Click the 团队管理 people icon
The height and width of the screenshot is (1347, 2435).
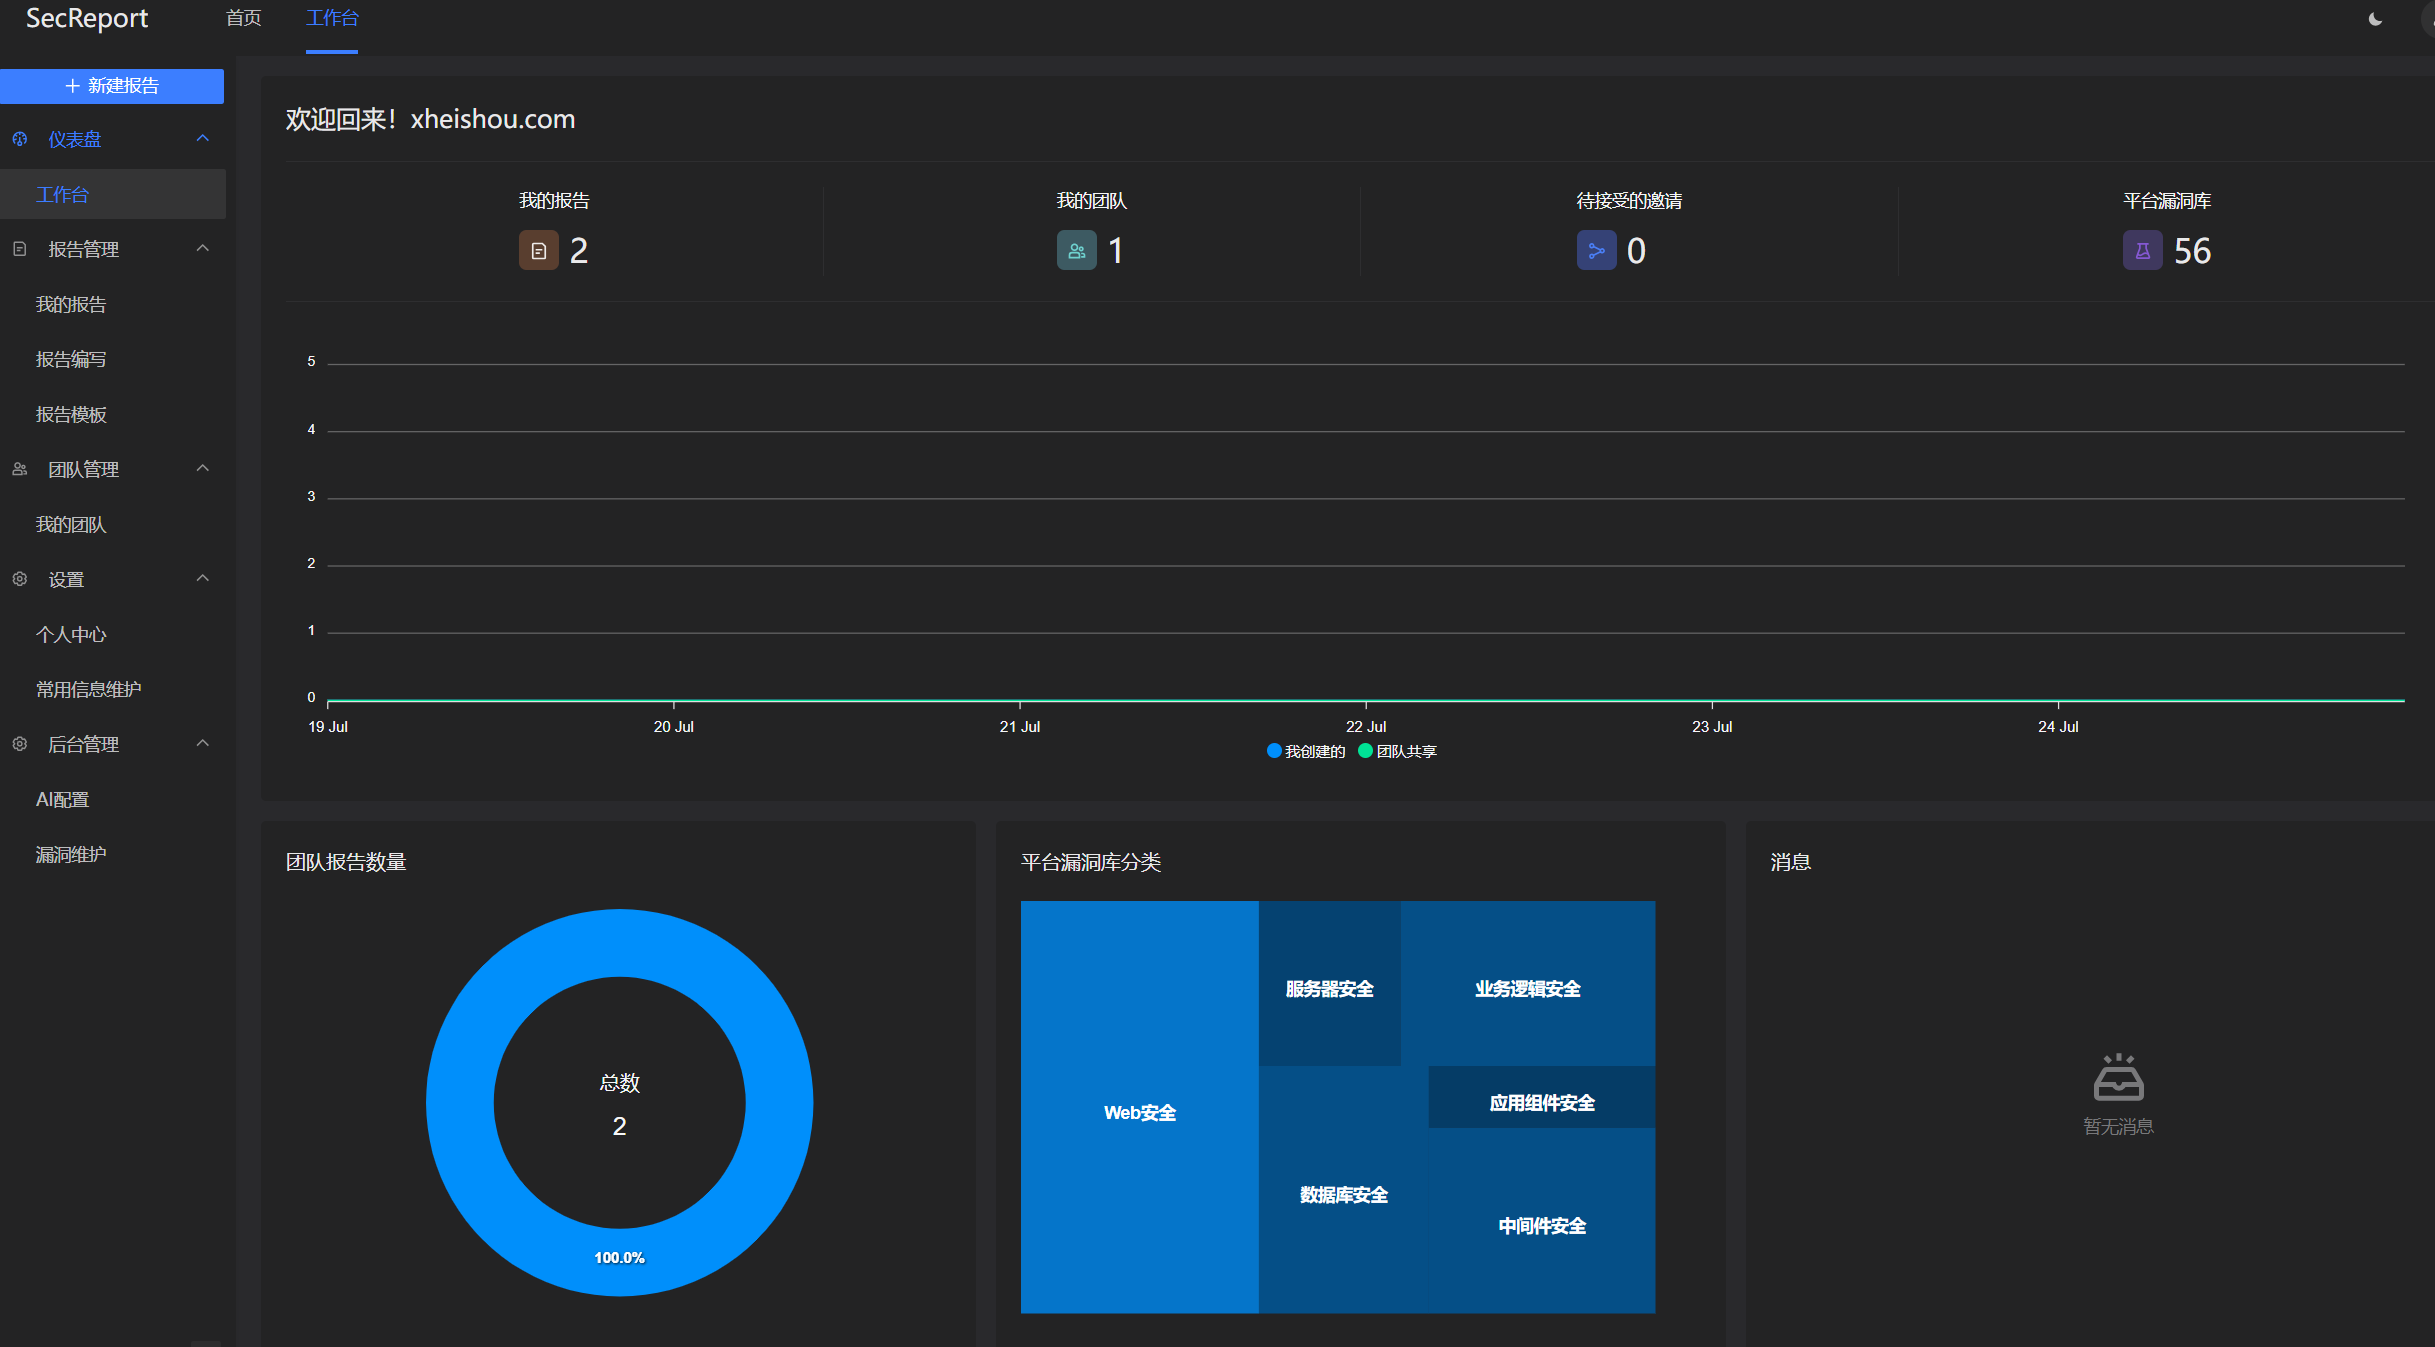pos(20,469)
